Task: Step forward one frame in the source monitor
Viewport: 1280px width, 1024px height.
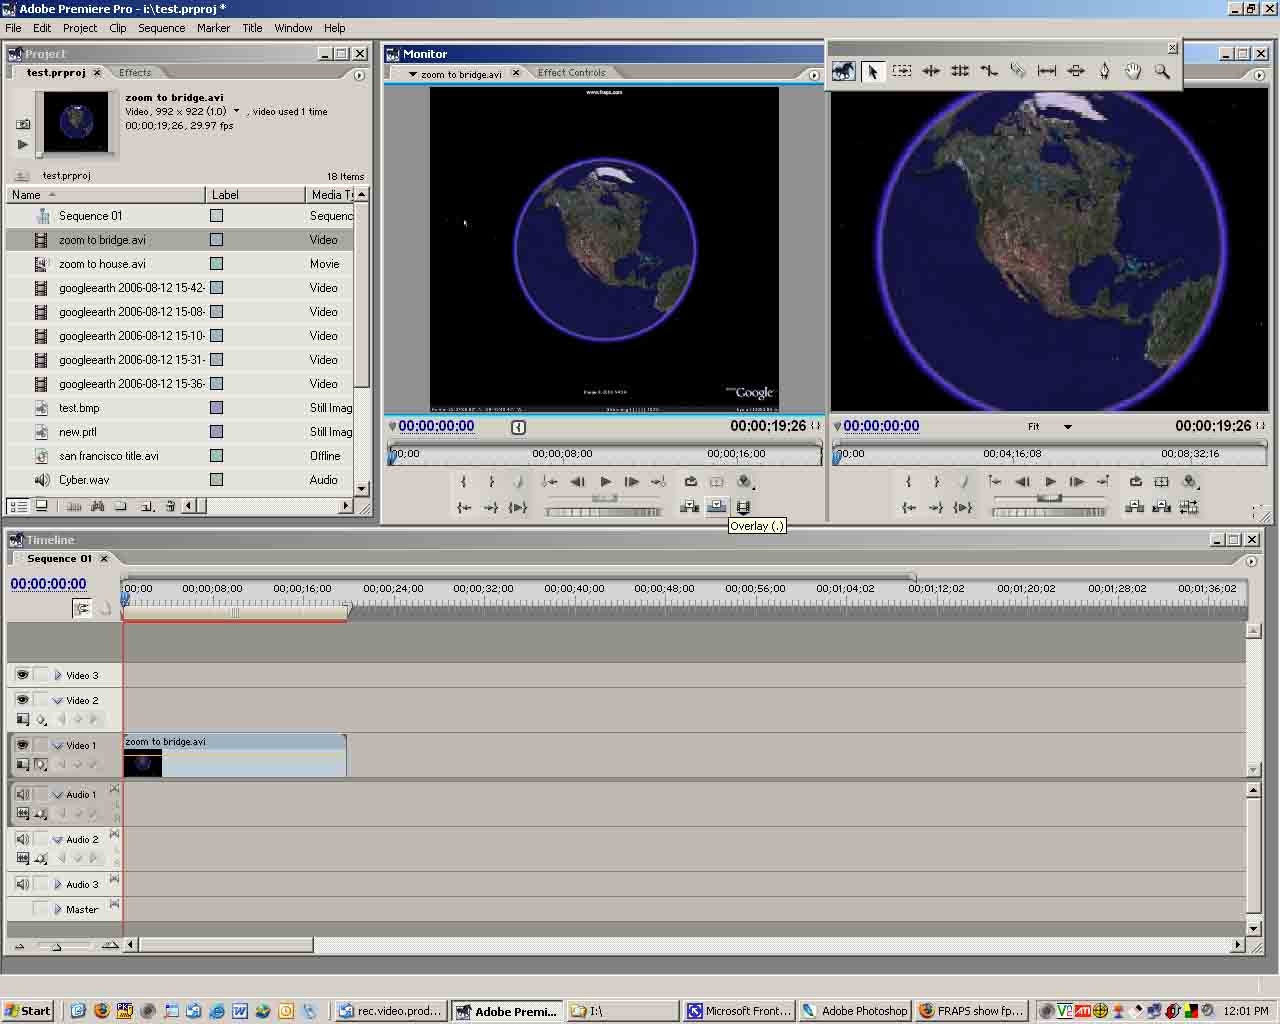Action: [632, 482]
